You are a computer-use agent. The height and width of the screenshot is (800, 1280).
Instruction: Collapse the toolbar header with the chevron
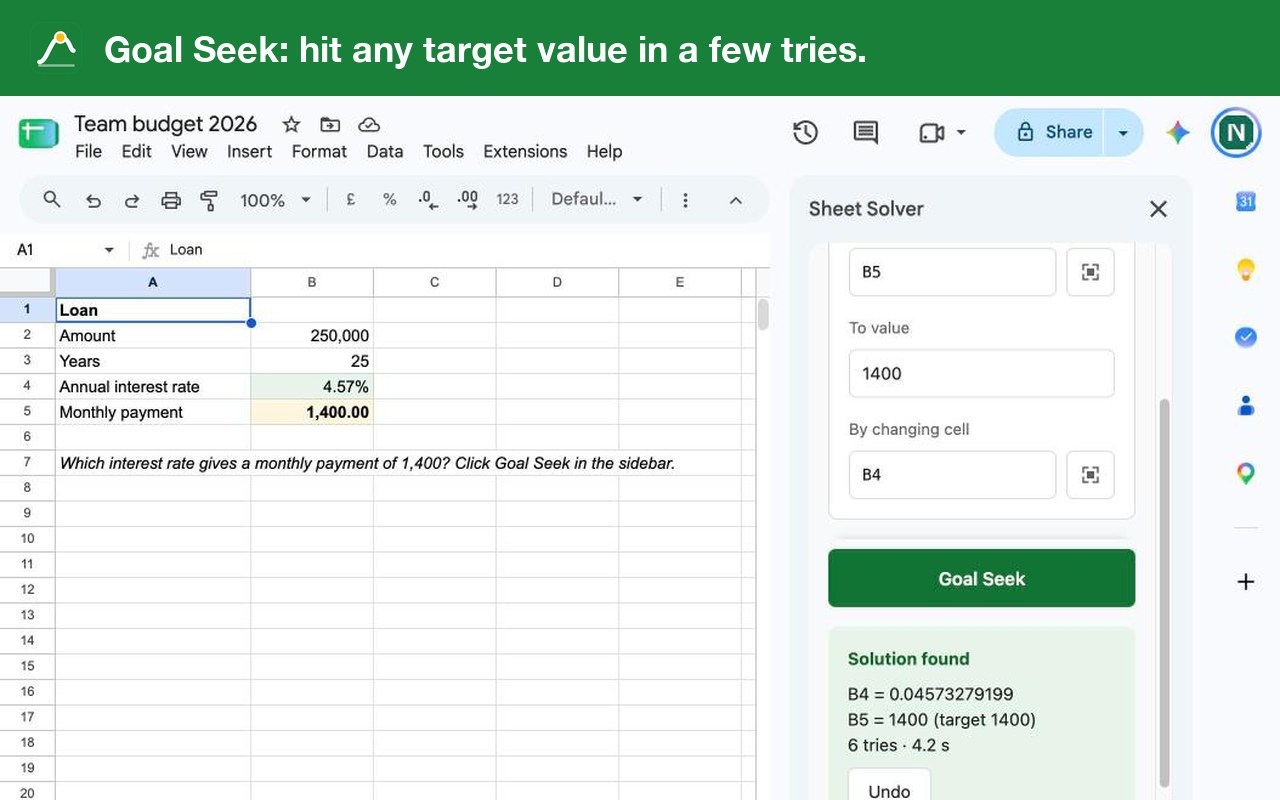click(735, 200)
